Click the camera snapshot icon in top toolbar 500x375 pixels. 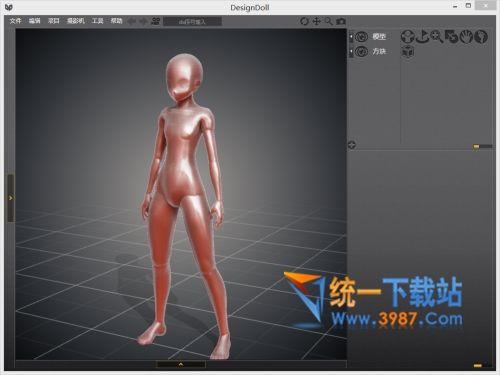click(341, 21)
